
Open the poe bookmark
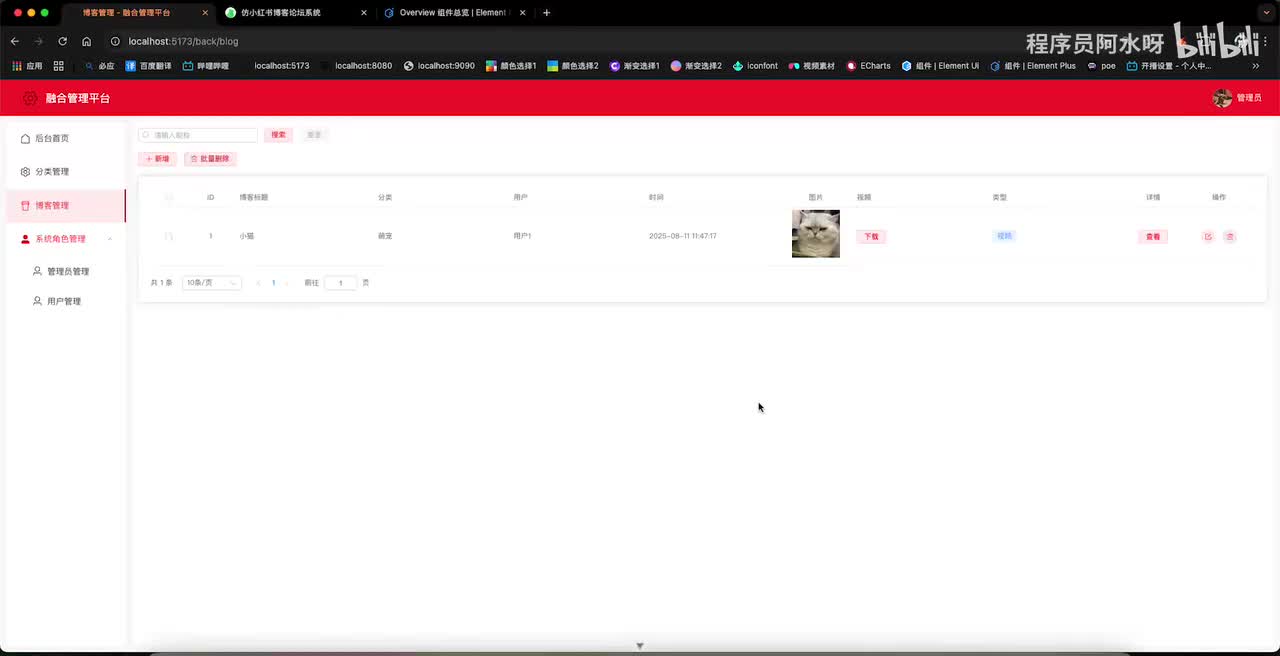point(1101,66)
